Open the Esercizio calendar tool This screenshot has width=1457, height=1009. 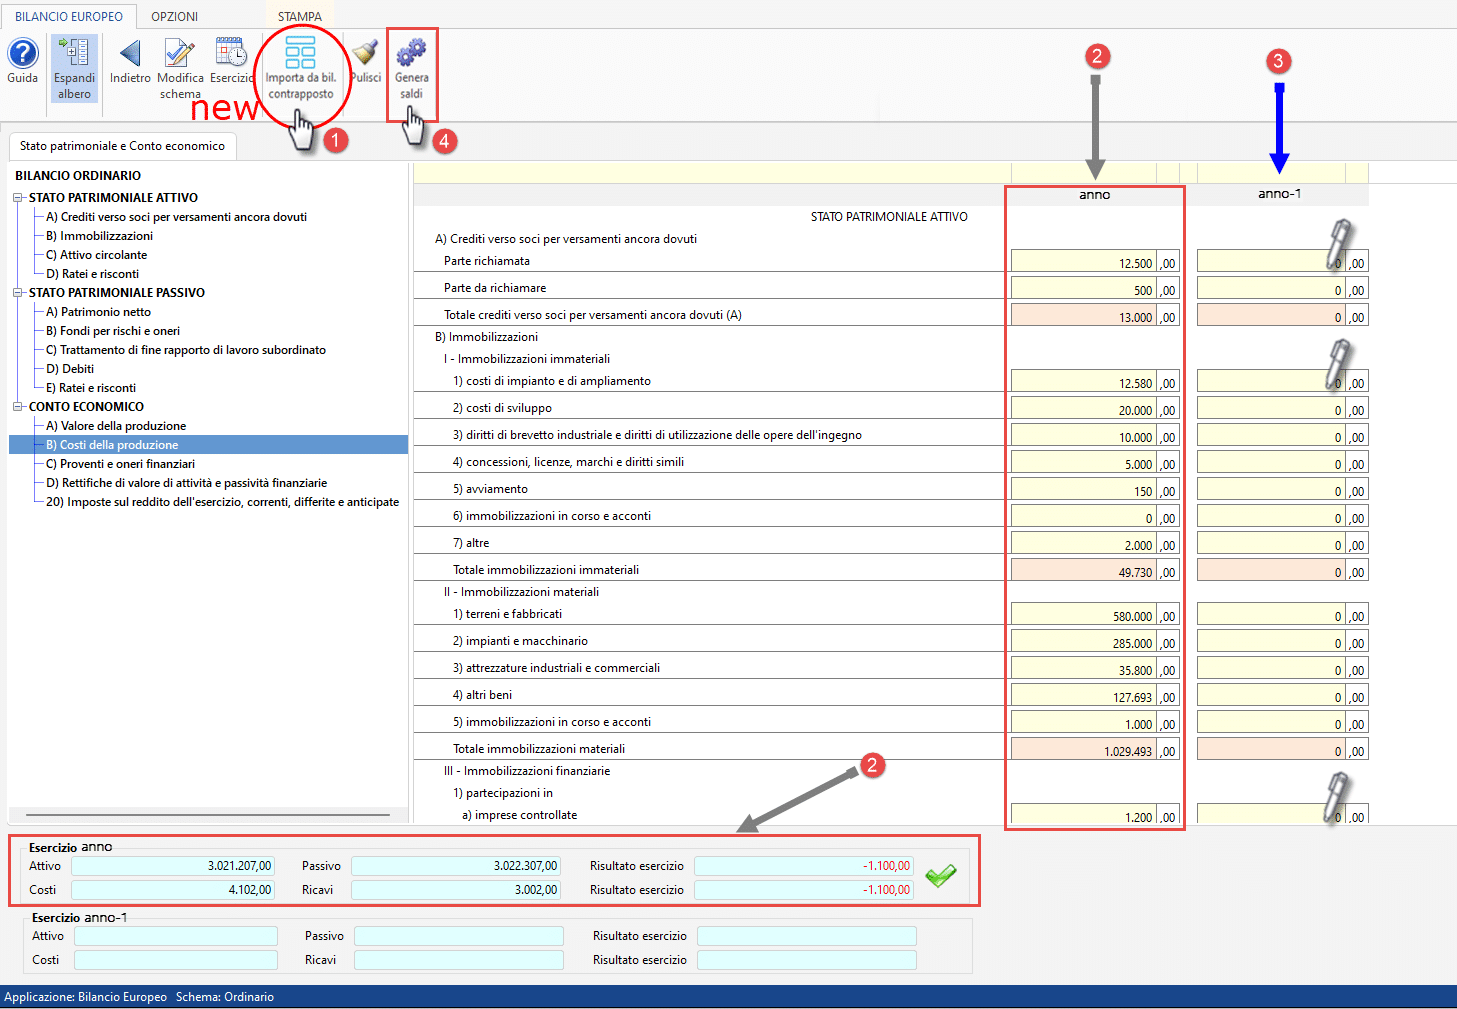point(232,61)
